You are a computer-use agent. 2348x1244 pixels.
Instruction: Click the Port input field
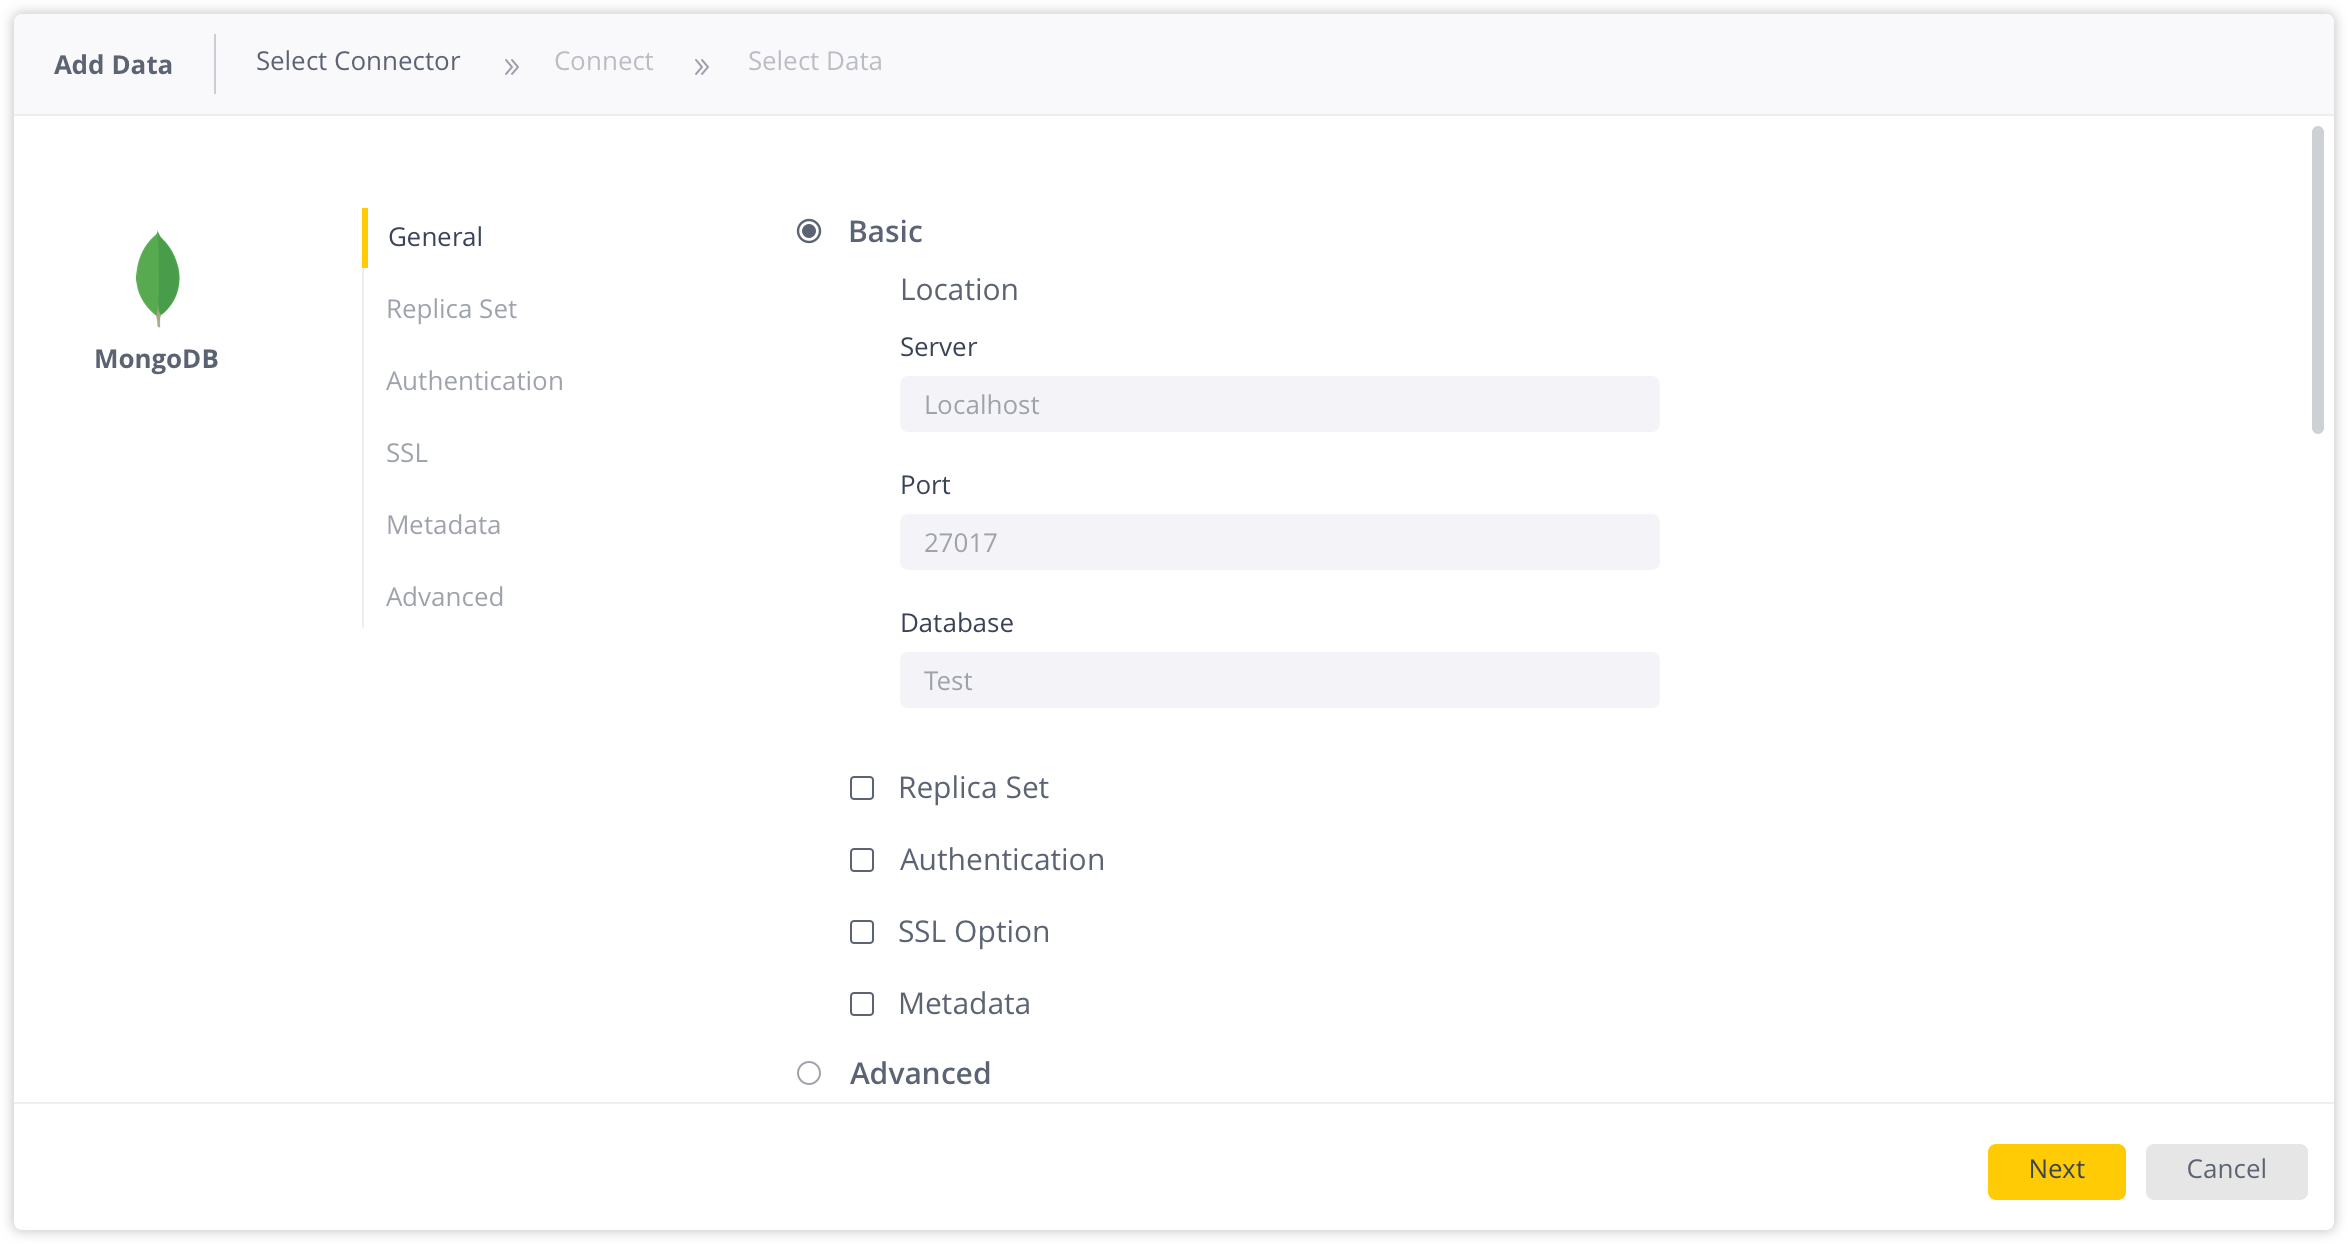click(x=1279, y=542)
